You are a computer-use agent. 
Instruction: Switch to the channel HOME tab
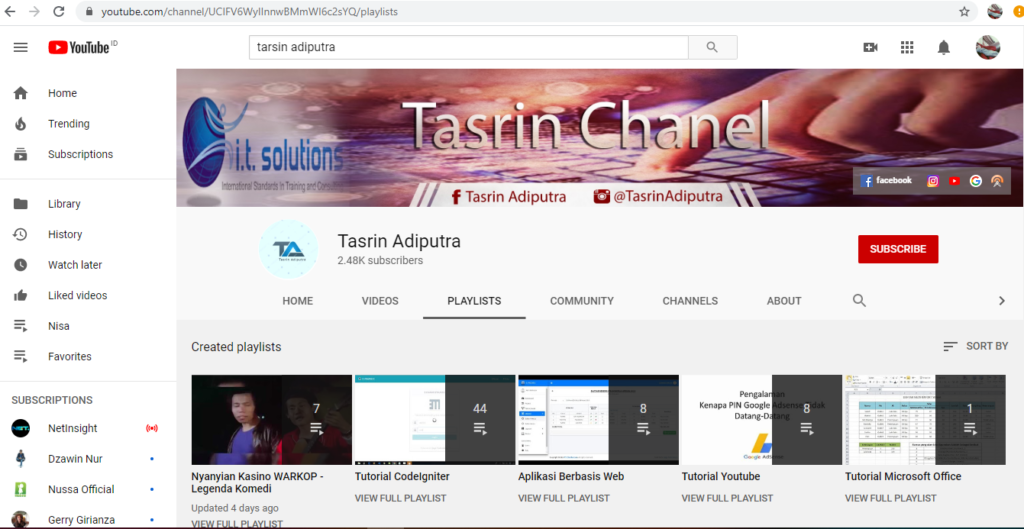pos(298,301)
